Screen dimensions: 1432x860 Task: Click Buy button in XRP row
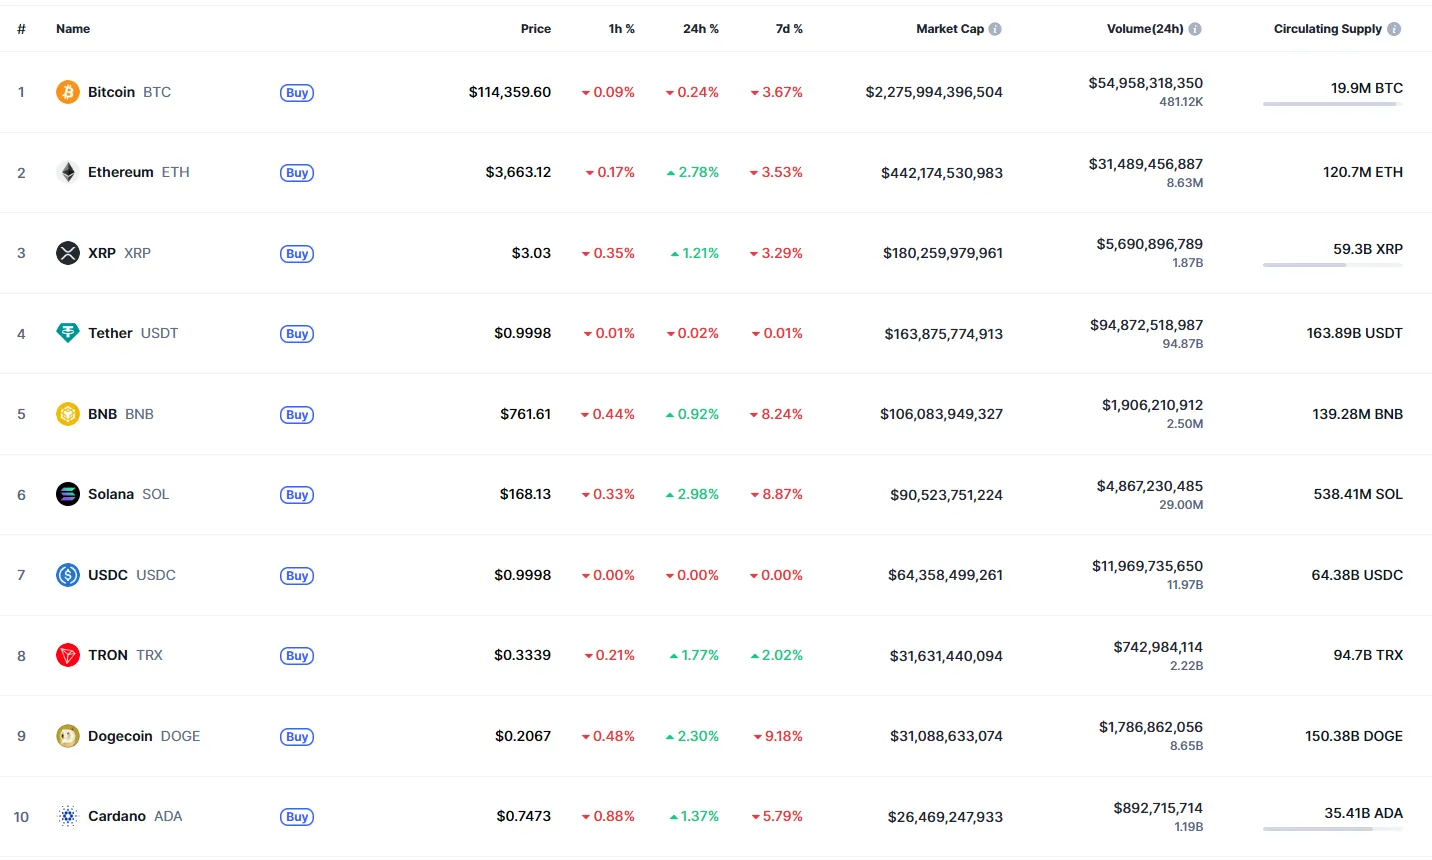[297, 254]
